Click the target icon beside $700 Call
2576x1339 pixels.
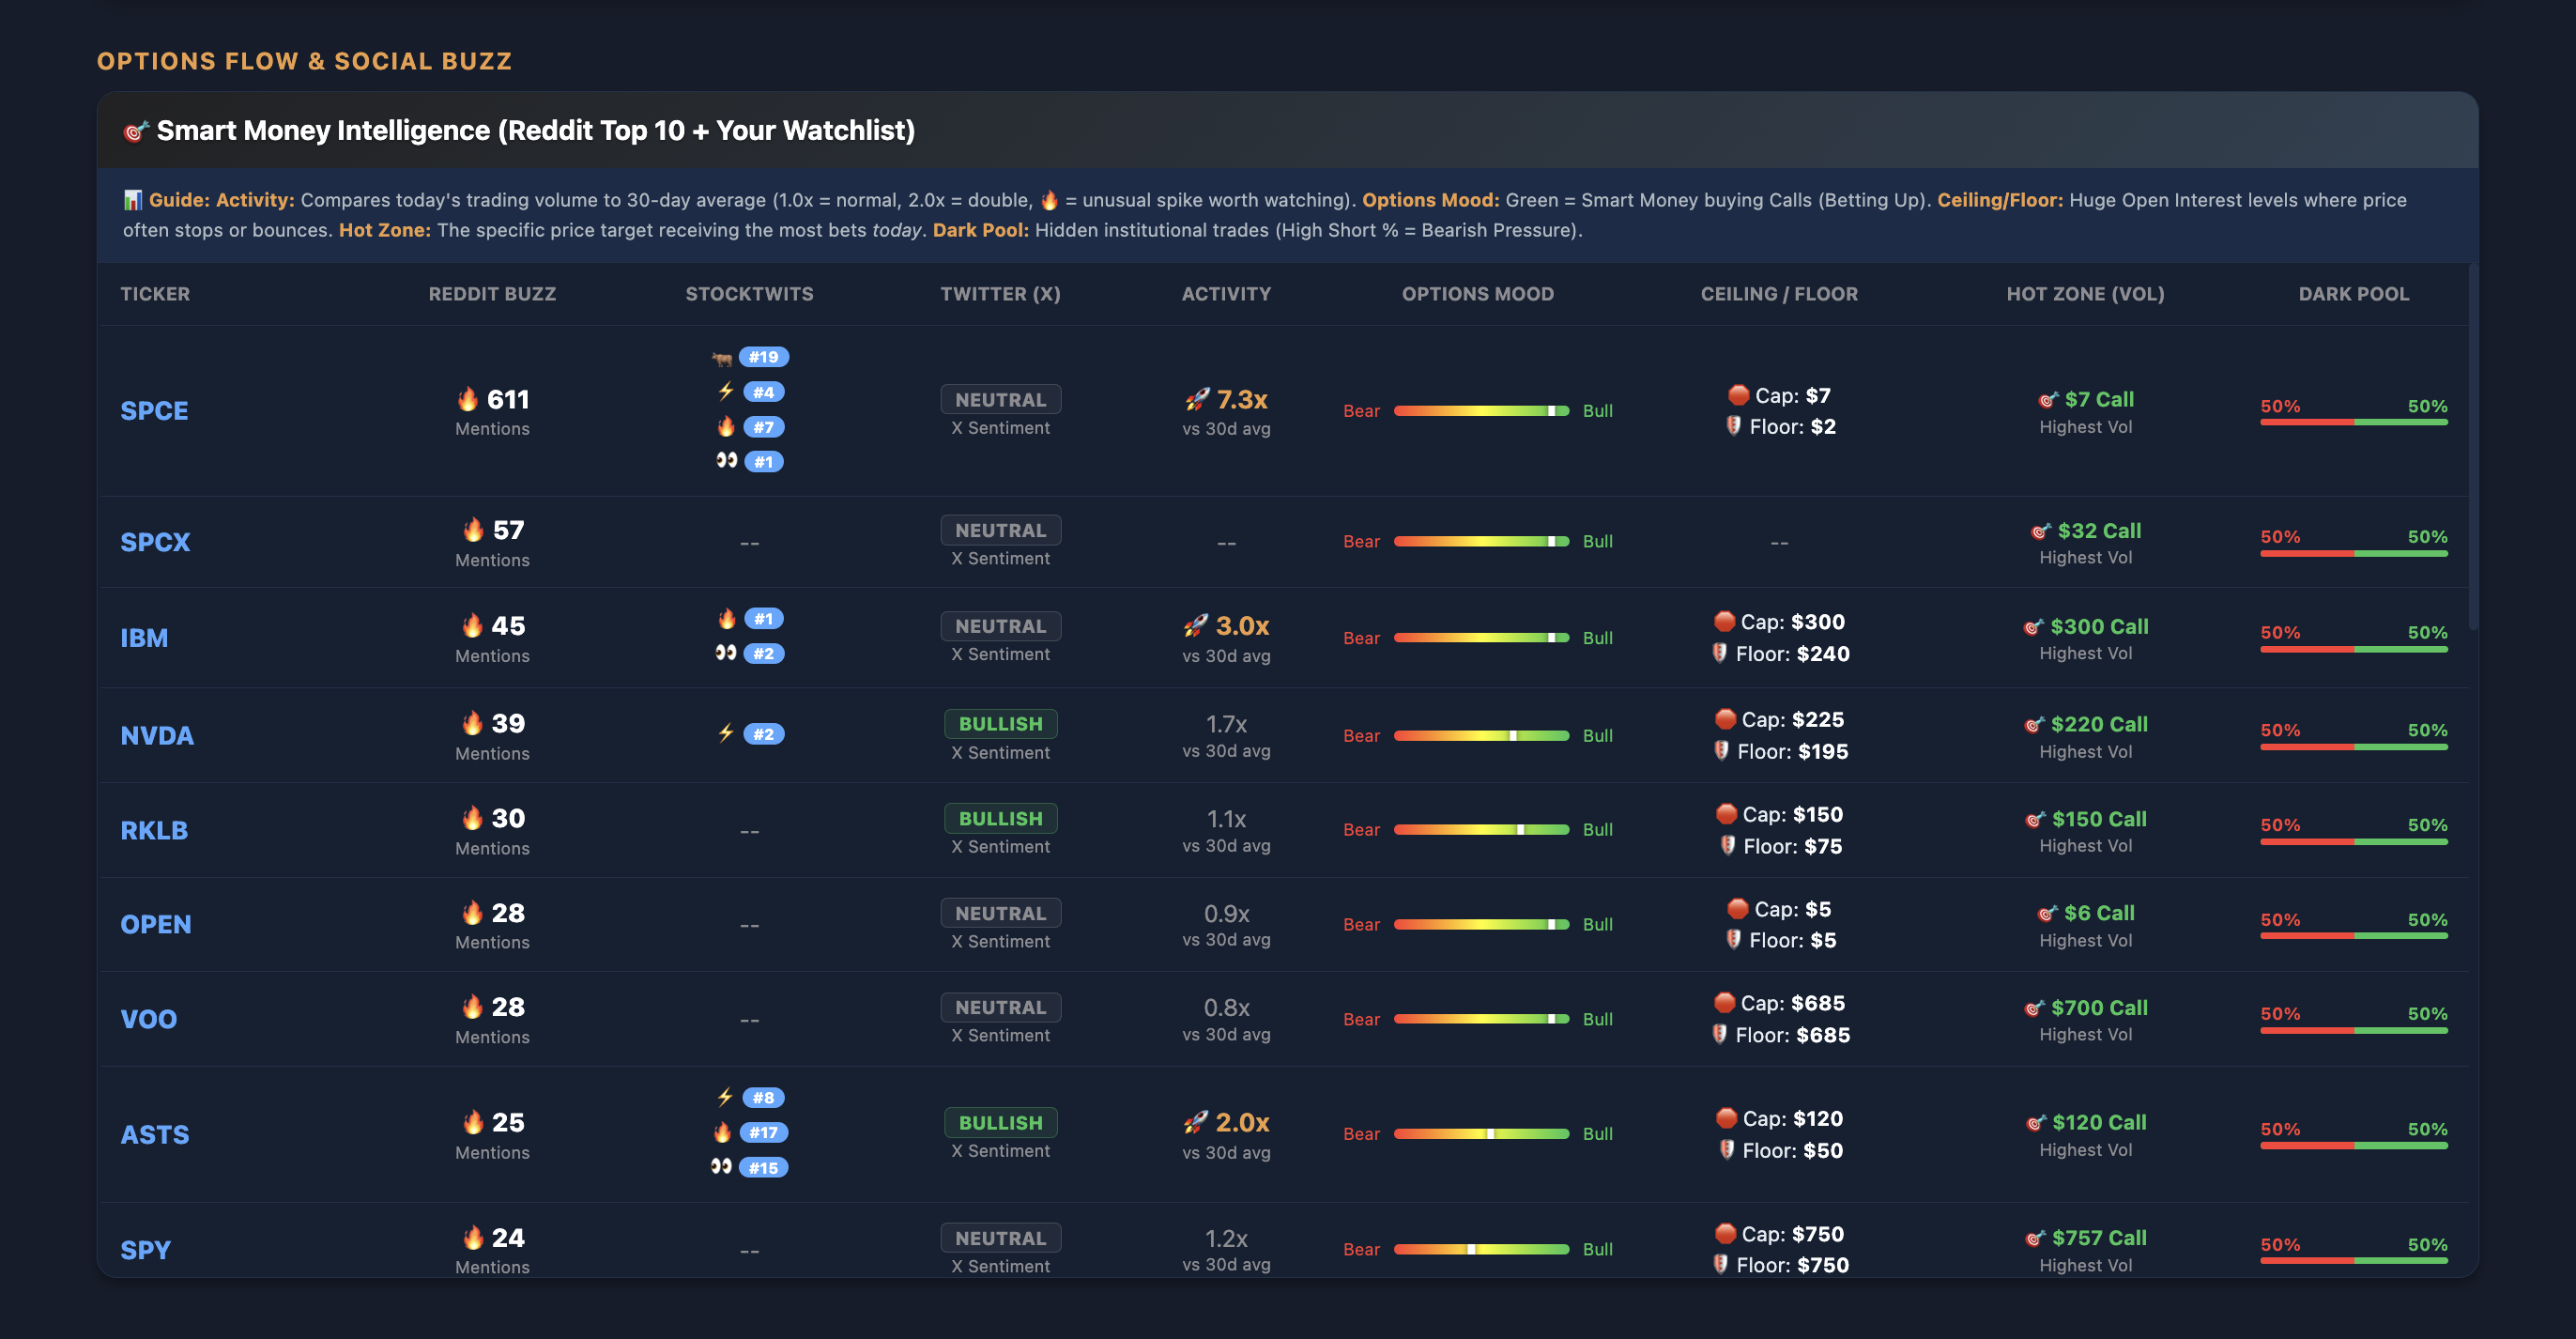pyautogui.click(x=2034, y=1008)
